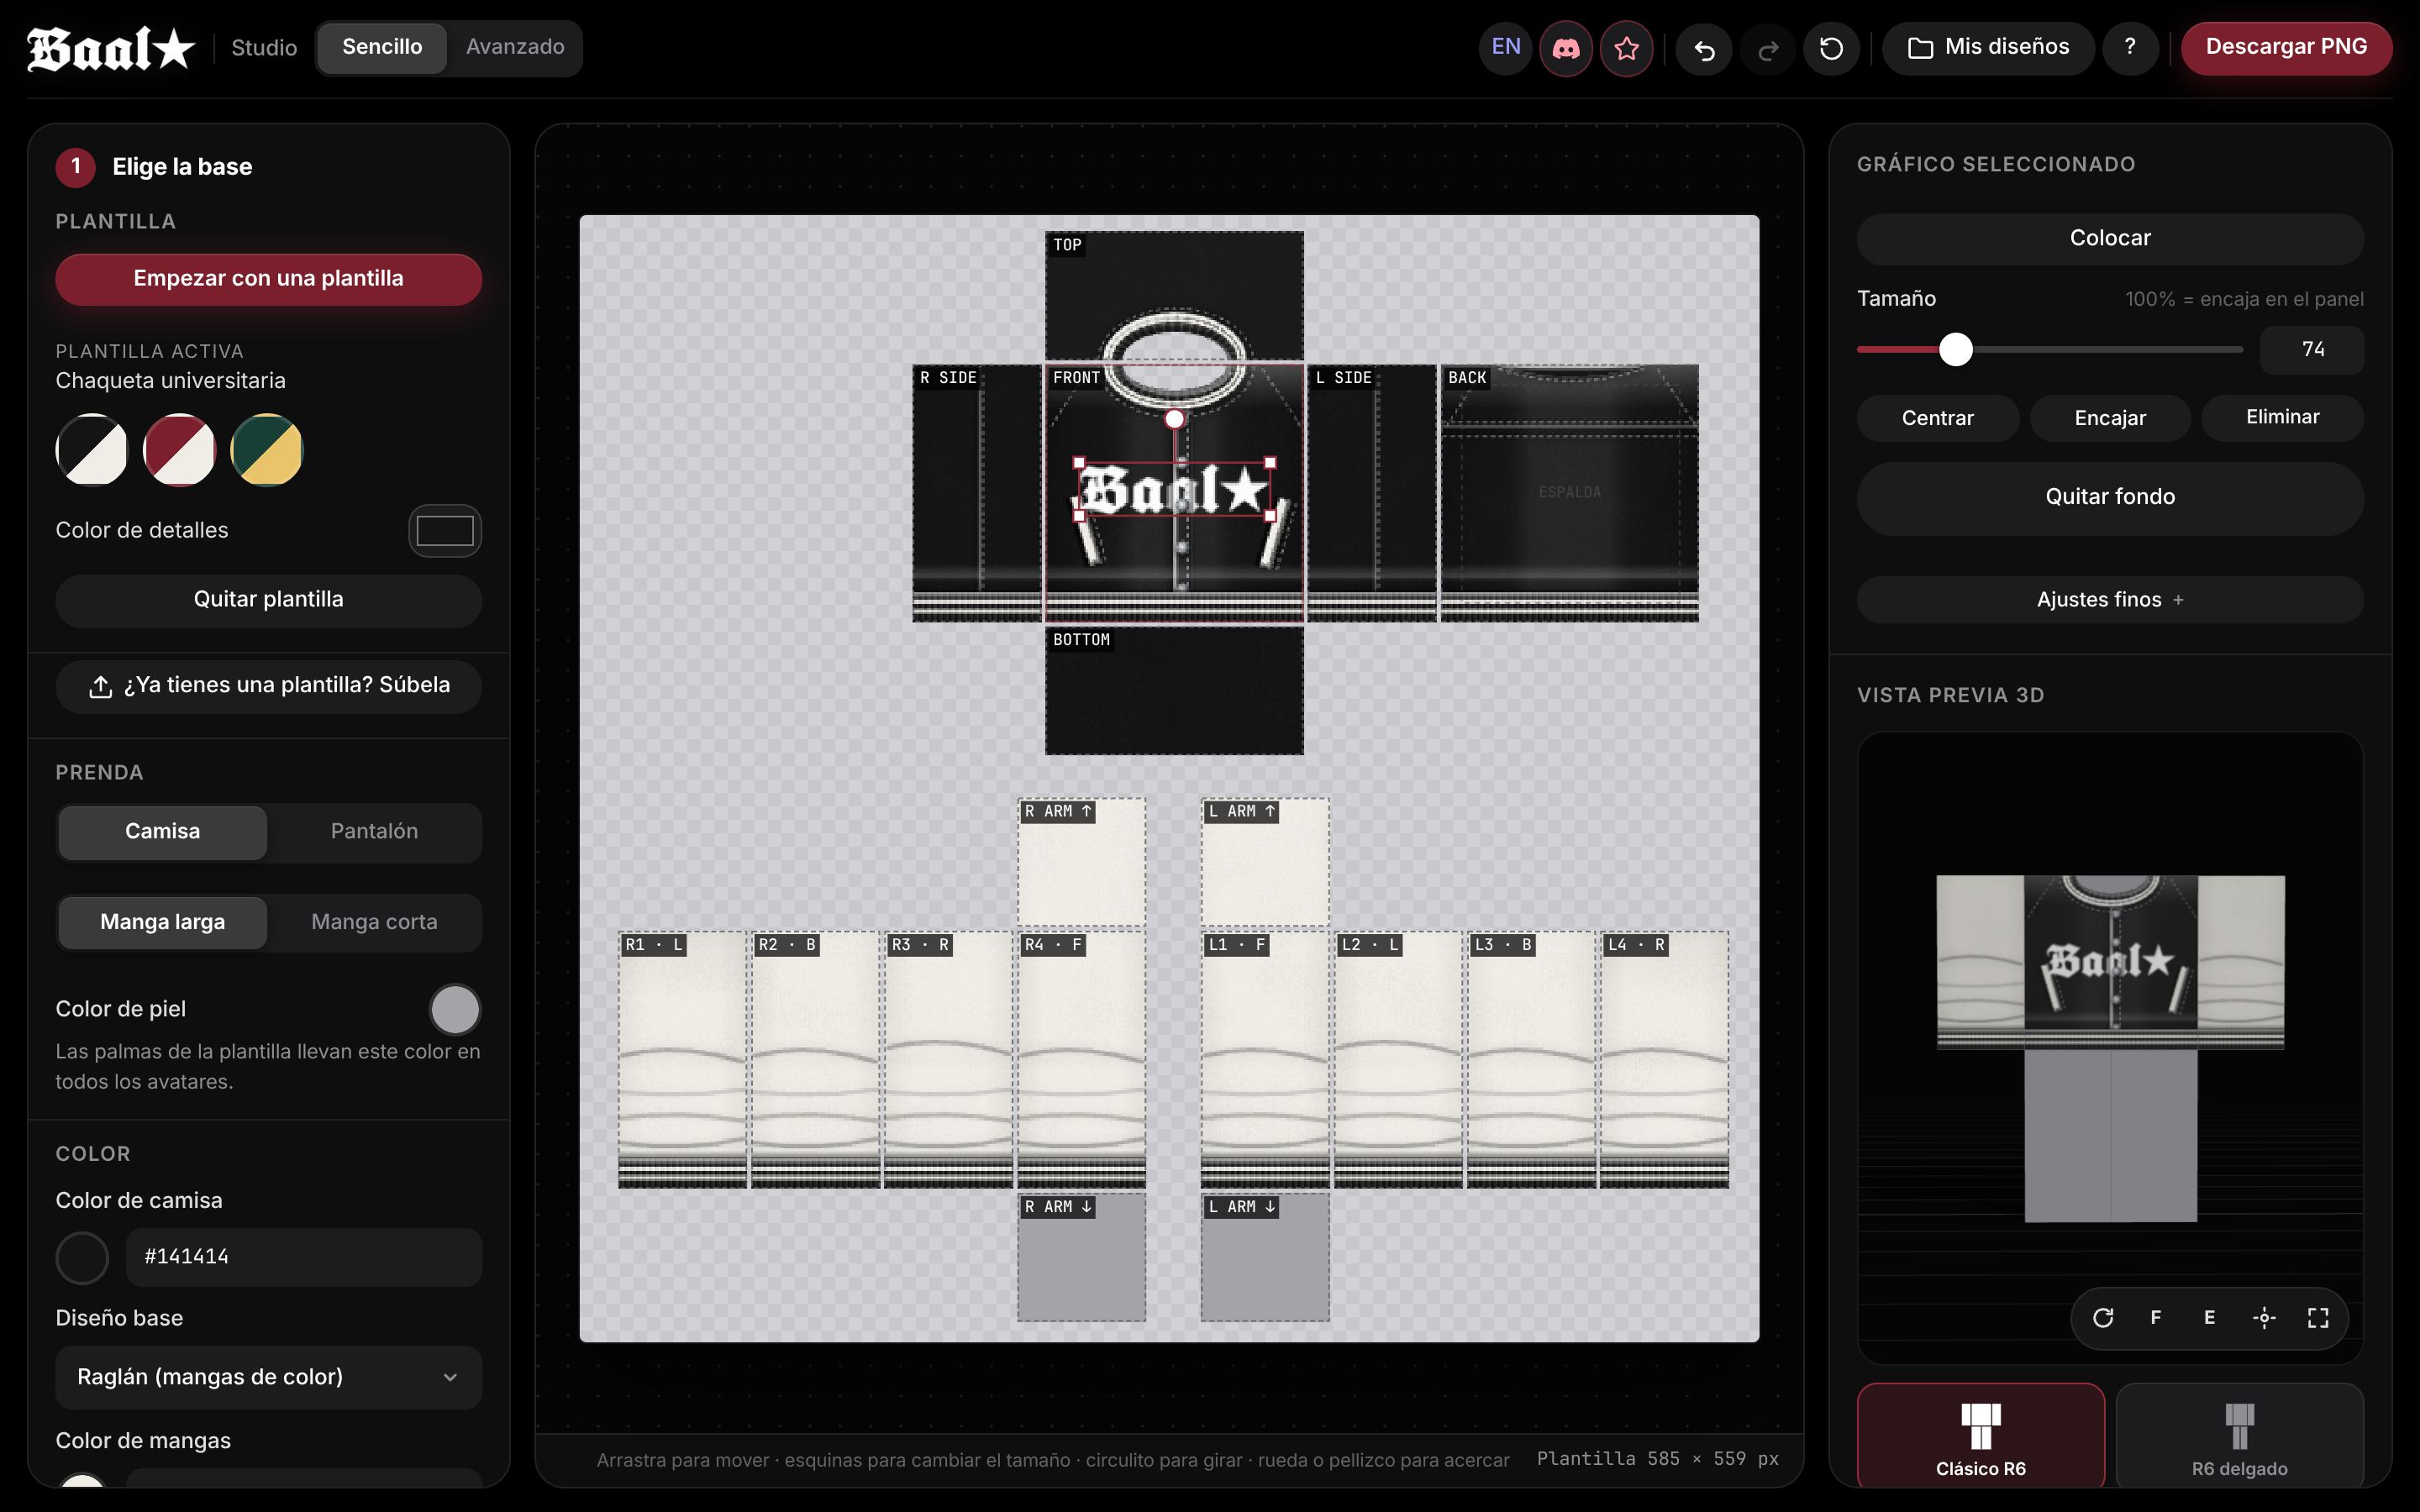Center the selected graphic with Centrar
Viewport: 2420px width, 1512px height.
1938,418
